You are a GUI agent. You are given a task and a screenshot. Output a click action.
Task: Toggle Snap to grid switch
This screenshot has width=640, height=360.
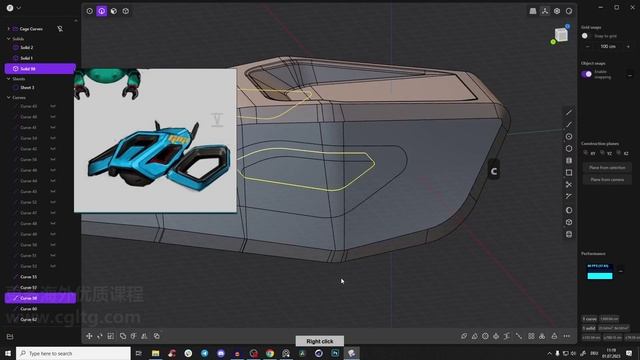pos(586,36)
